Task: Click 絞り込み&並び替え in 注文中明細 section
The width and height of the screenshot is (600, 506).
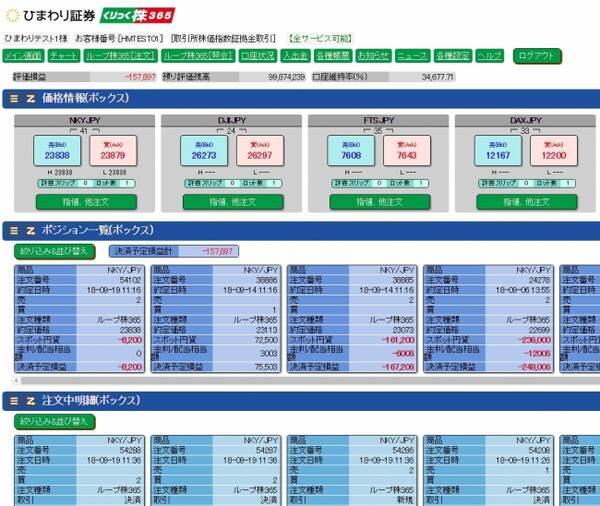Action: click(54, 422)
